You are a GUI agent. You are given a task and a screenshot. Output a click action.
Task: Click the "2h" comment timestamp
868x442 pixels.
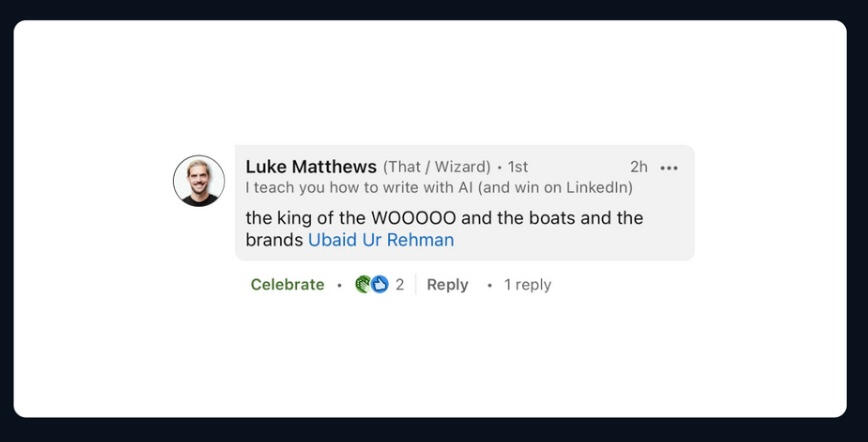pyautogui.click(x=638, y=167)
